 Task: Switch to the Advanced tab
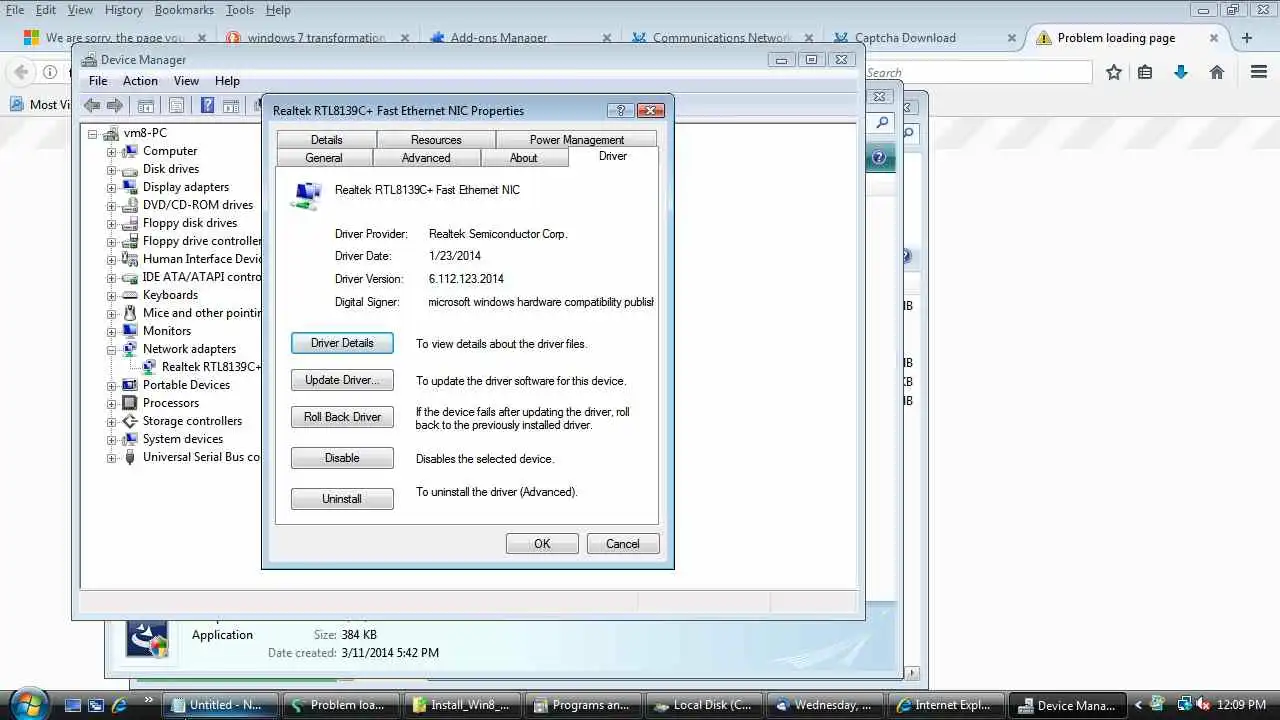click(x=426, y=158)
